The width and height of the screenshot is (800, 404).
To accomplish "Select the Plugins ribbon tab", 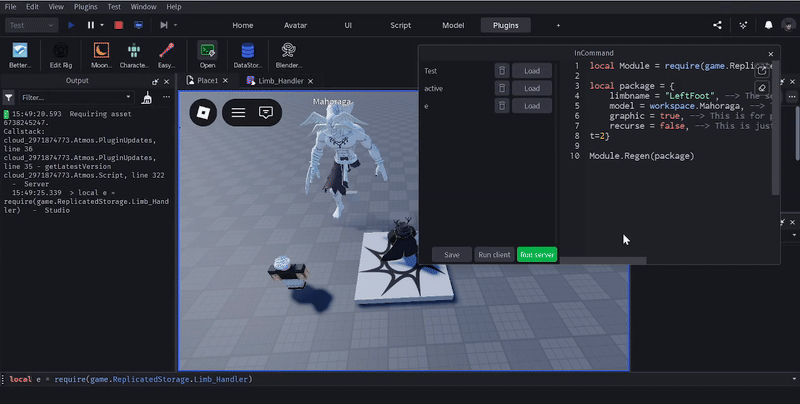I will click(506, 25).
